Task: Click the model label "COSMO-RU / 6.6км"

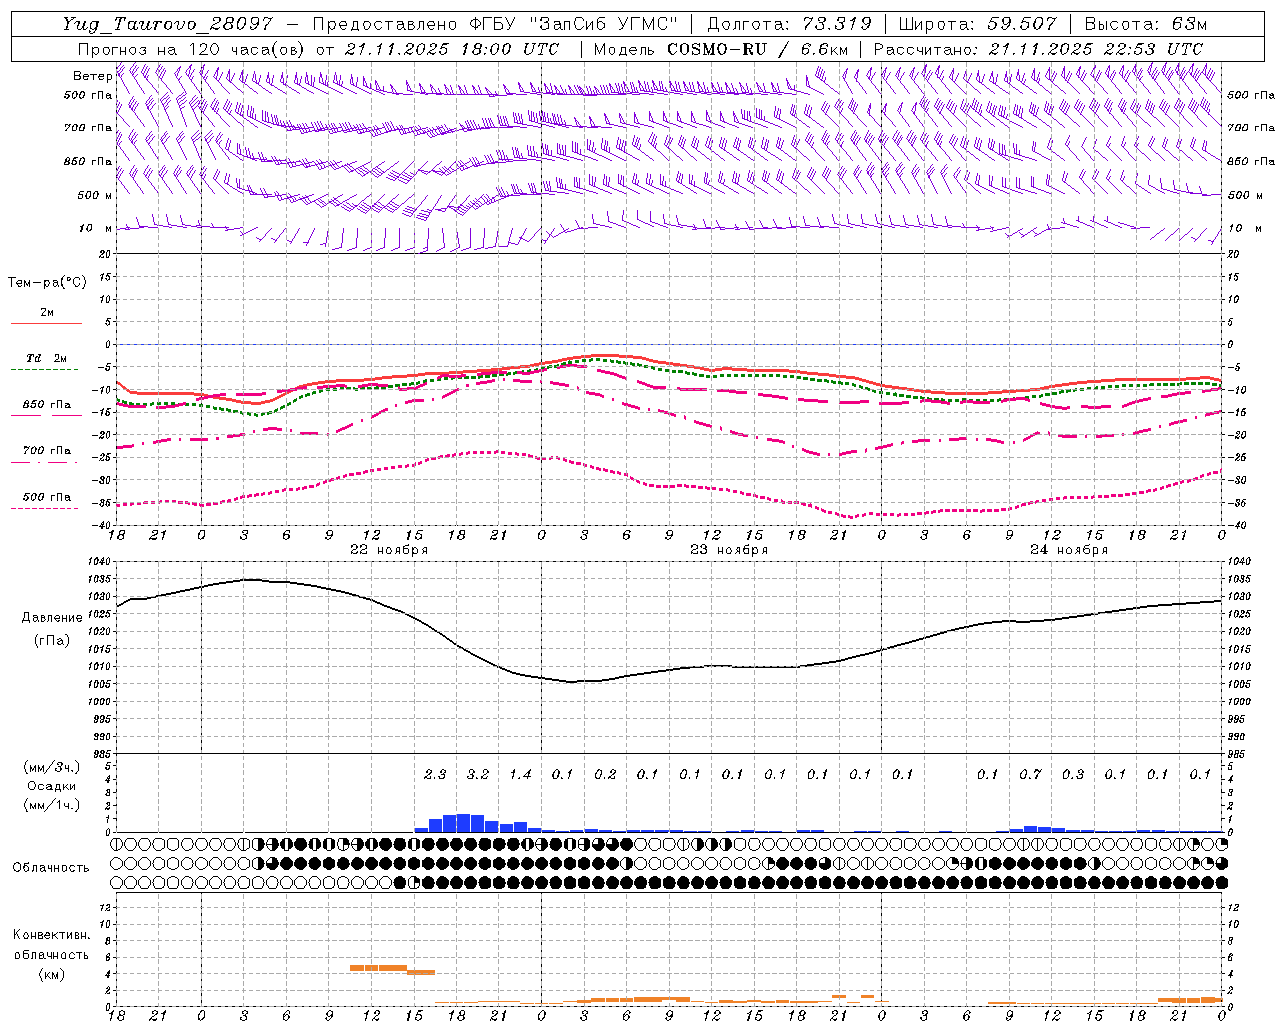Action: [x=759, y=49]
